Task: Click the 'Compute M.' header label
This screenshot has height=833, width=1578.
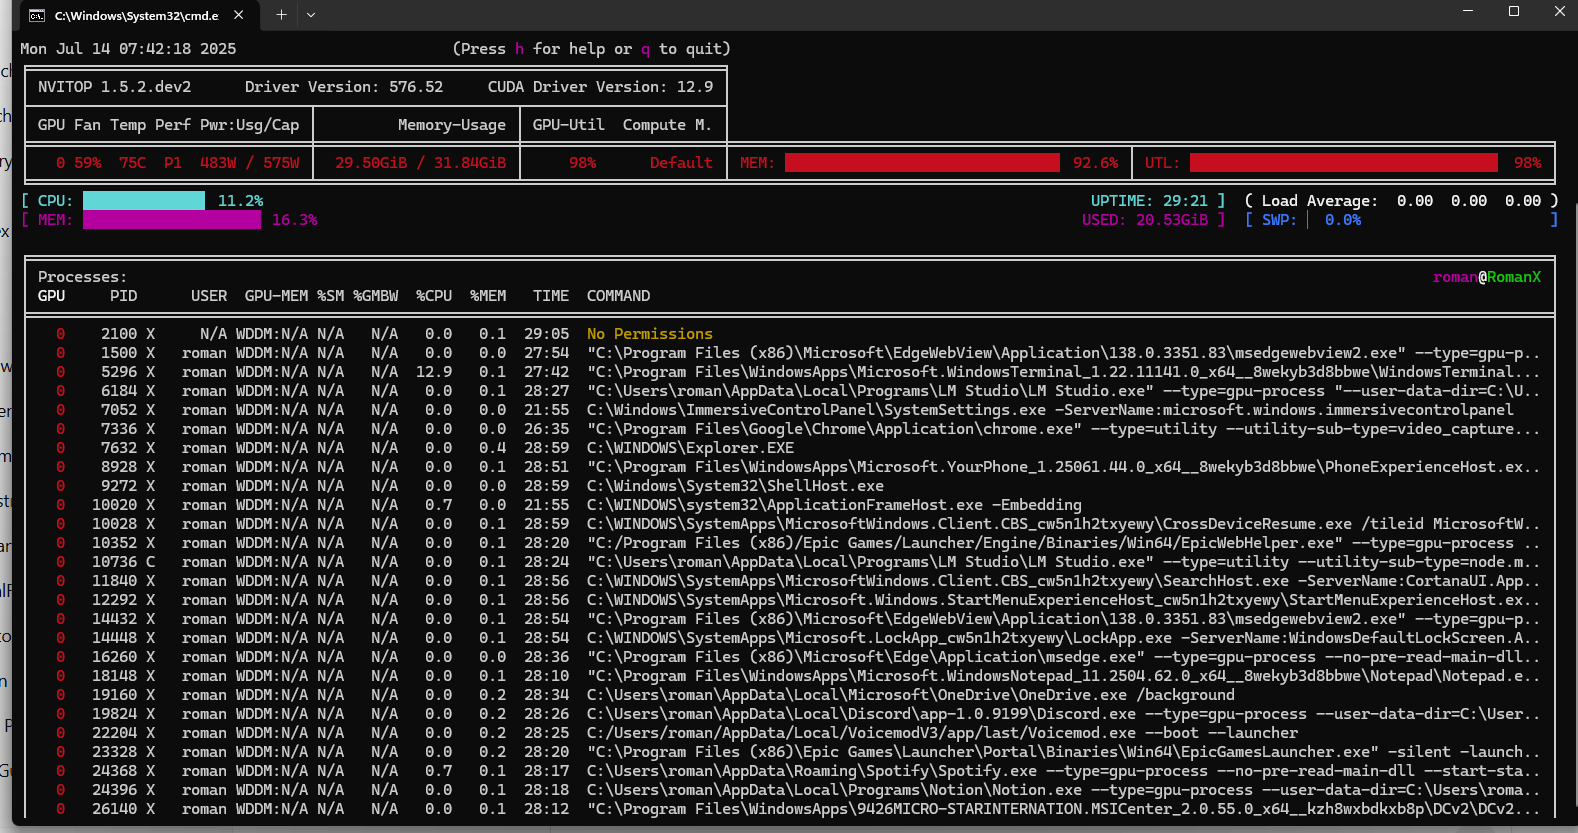Action: point(667,125)
